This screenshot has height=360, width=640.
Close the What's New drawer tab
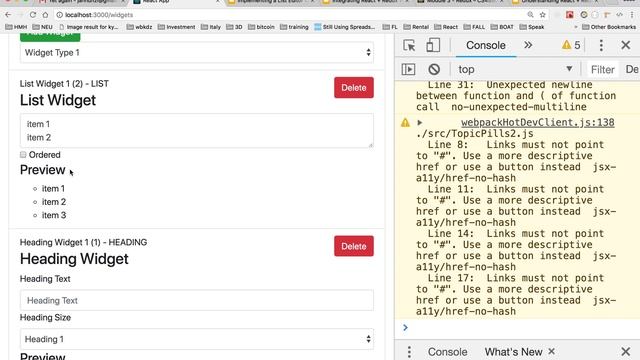pos(551,351)
